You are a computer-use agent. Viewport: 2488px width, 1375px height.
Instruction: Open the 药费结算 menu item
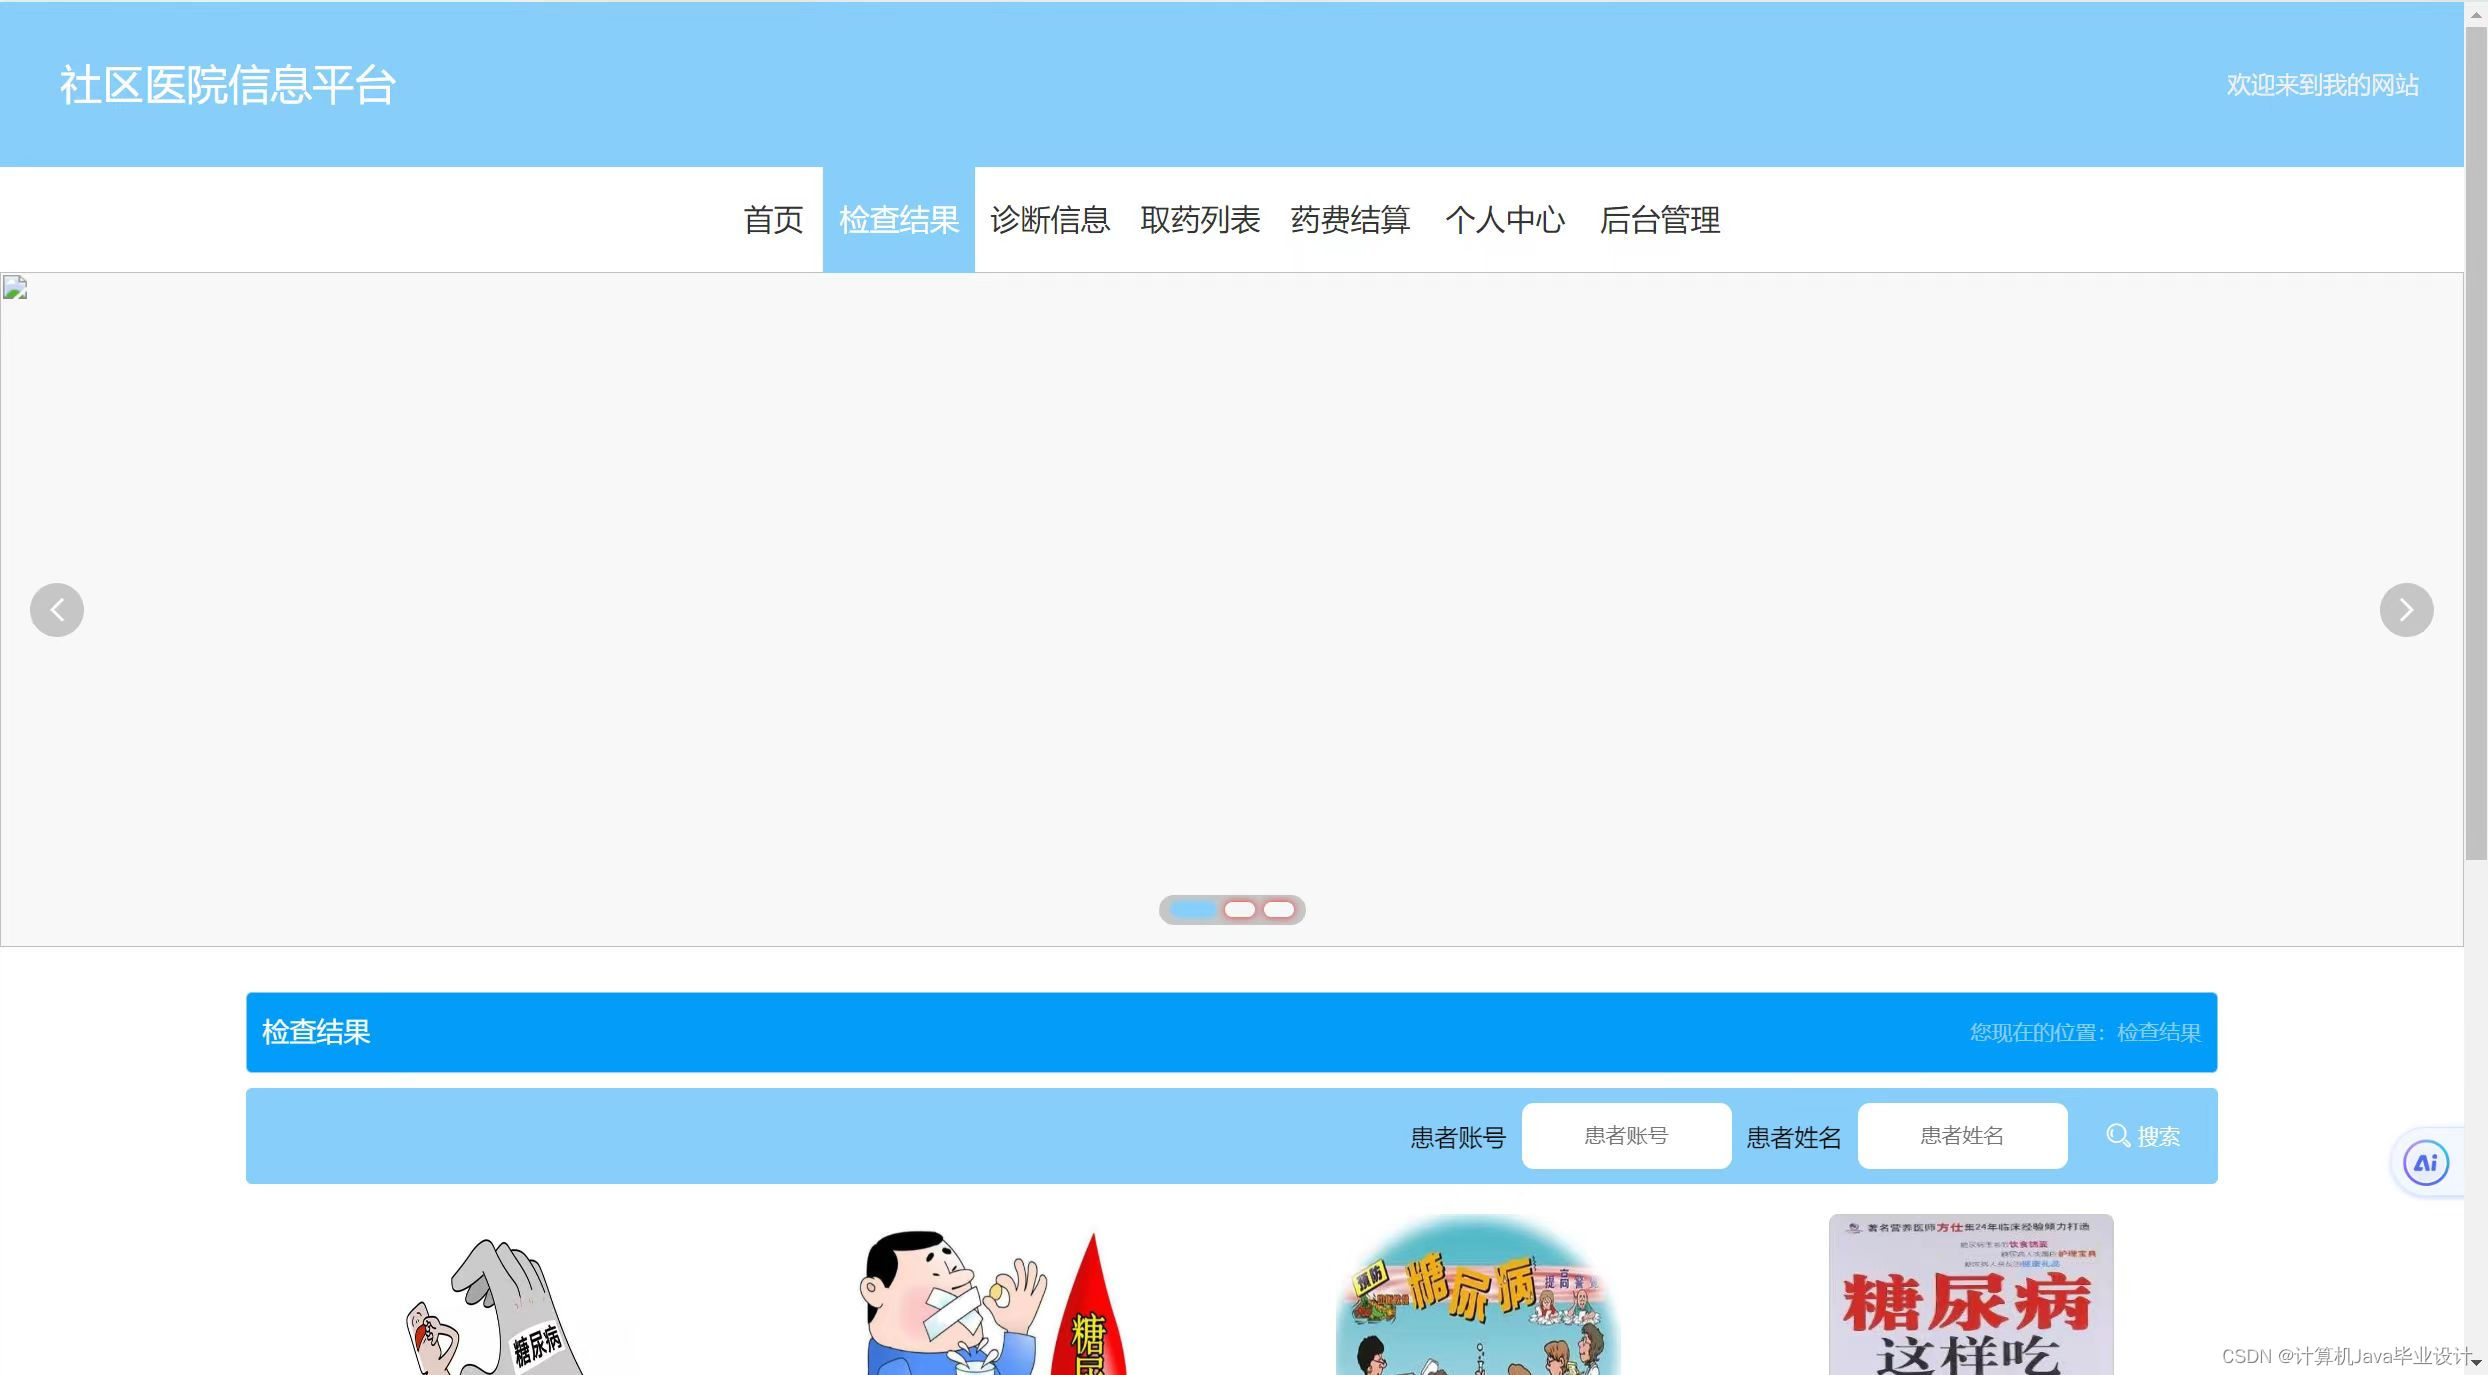pyautogui.click(x=1350, y=220)
